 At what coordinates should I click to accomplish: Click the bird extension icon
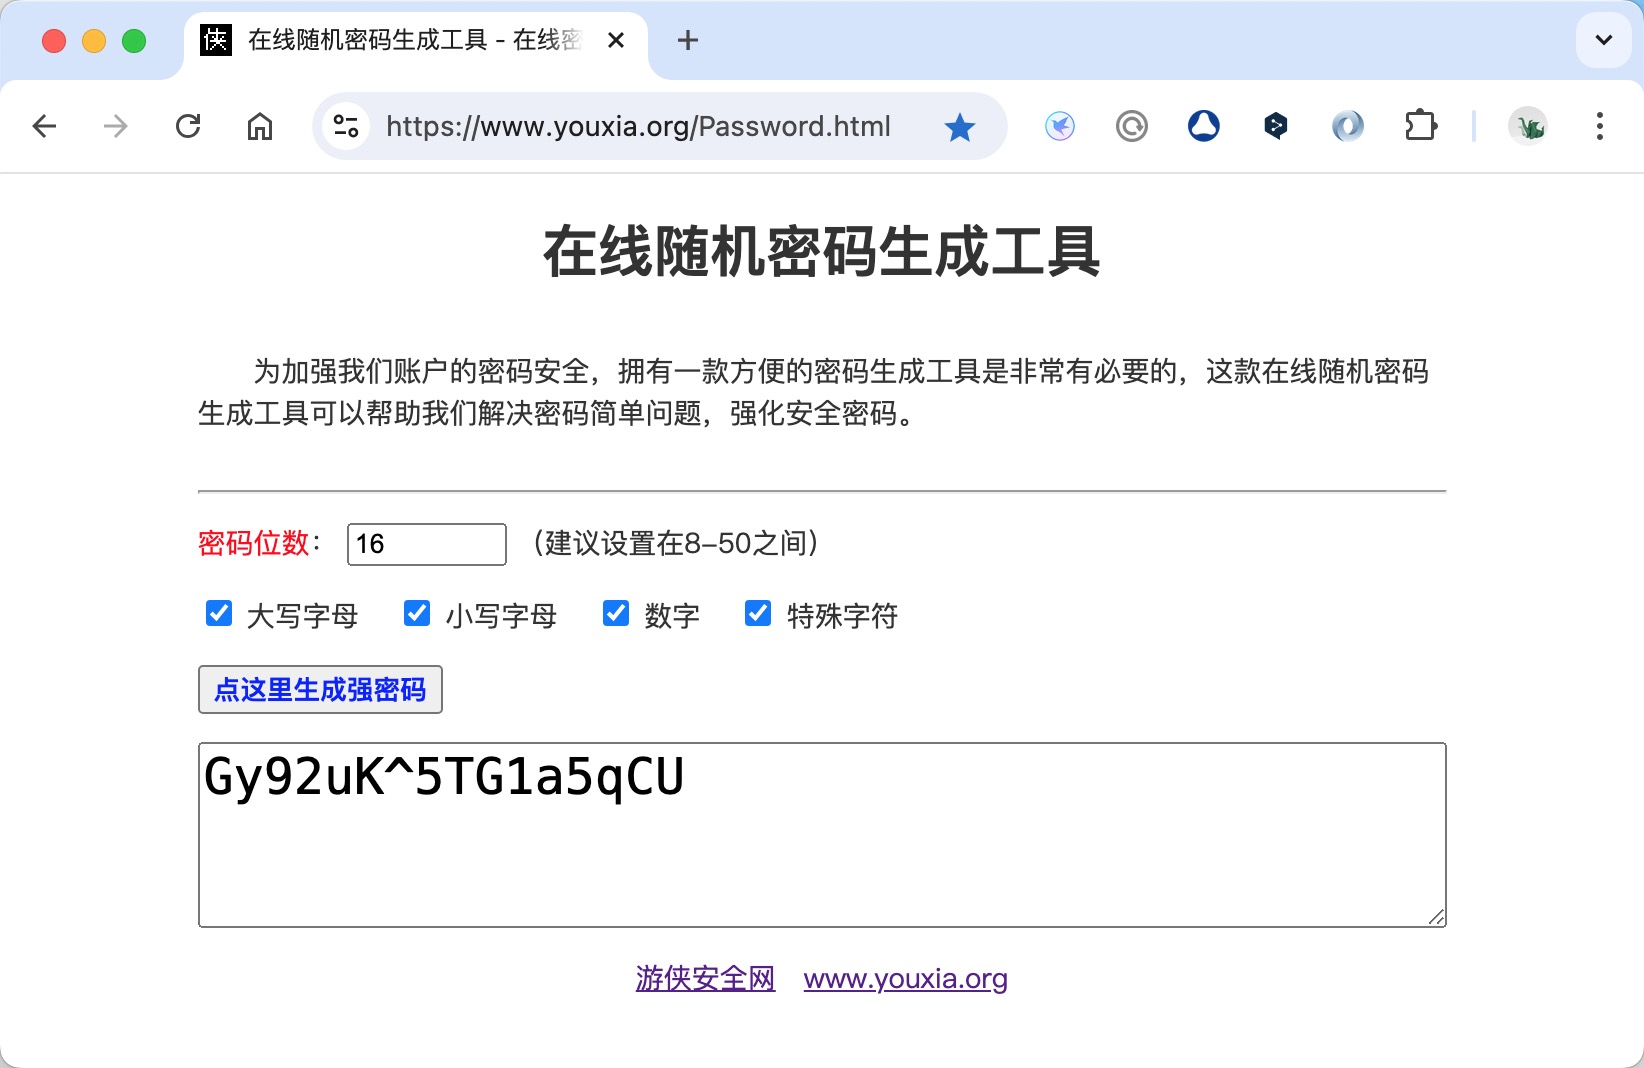click(x=1060, y=126)
